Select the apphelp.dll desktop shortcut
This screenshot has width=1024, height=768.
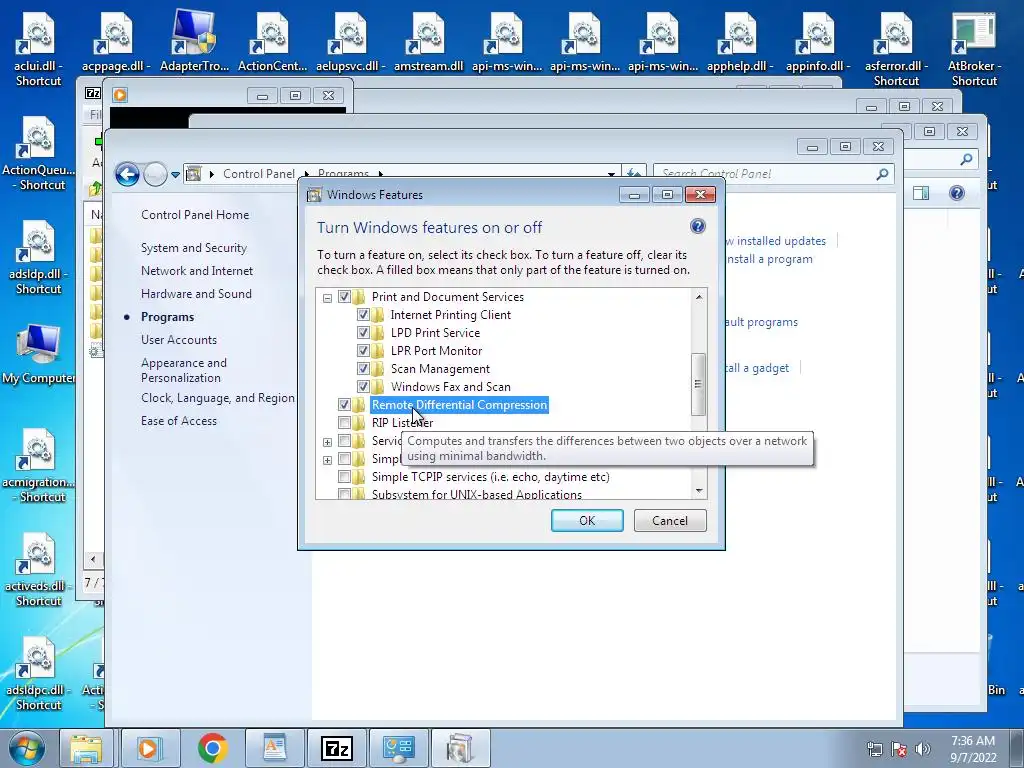(x=740, y=43)
